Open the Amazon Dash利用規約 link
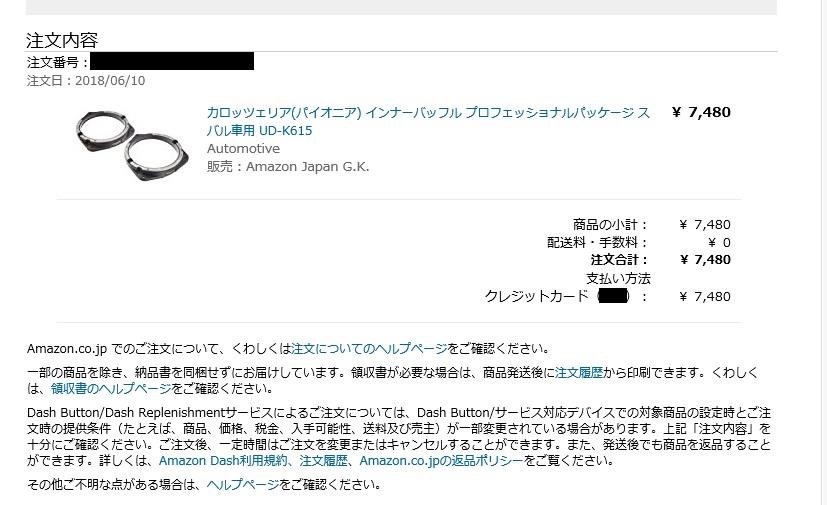Viewport: 827px width, 505px height. [223, 461]
